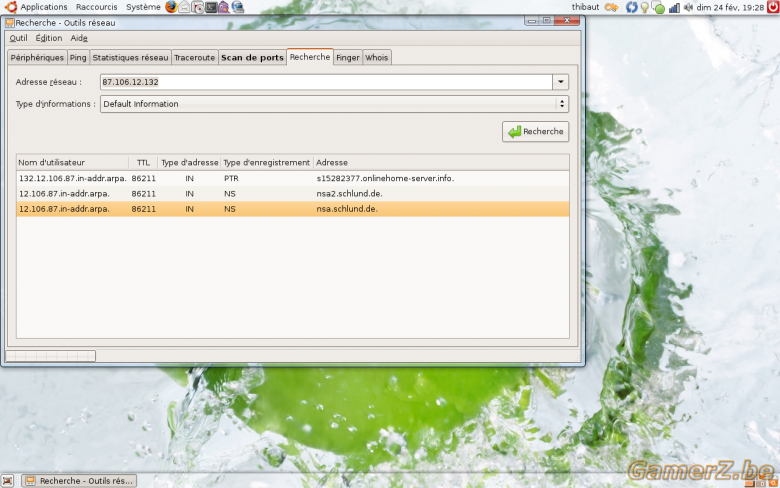Switch to the Statistiques réseau tab

130,58
